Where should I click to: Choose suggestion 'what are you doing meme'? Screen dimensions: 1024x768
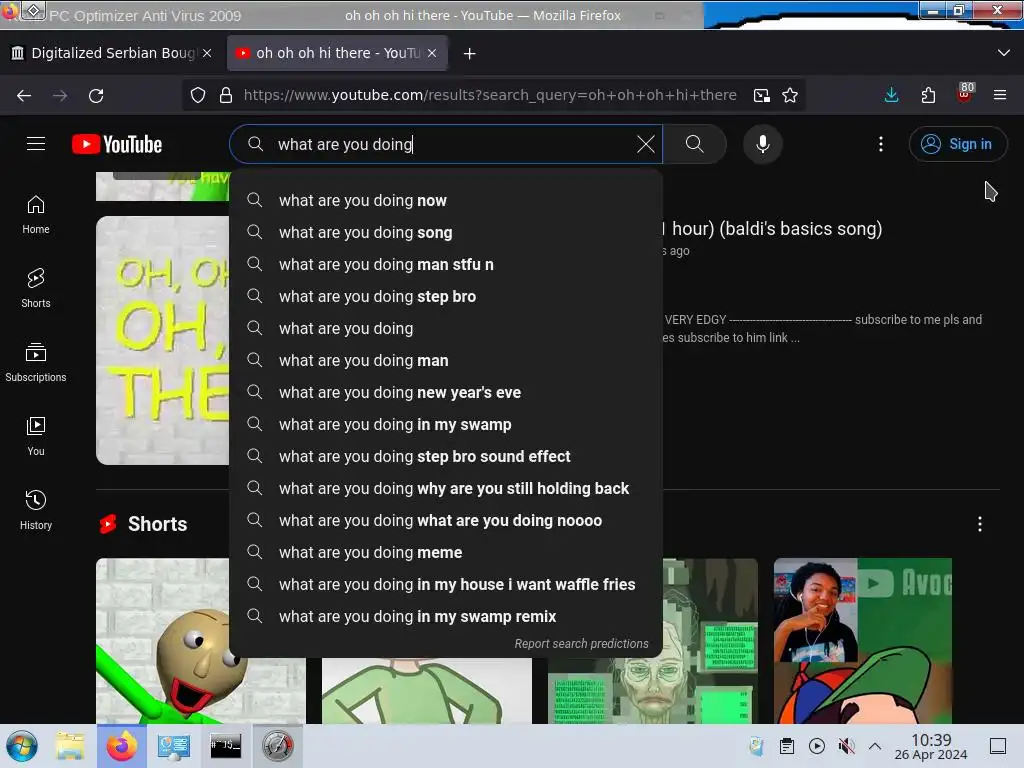click(x=445, y=552)
